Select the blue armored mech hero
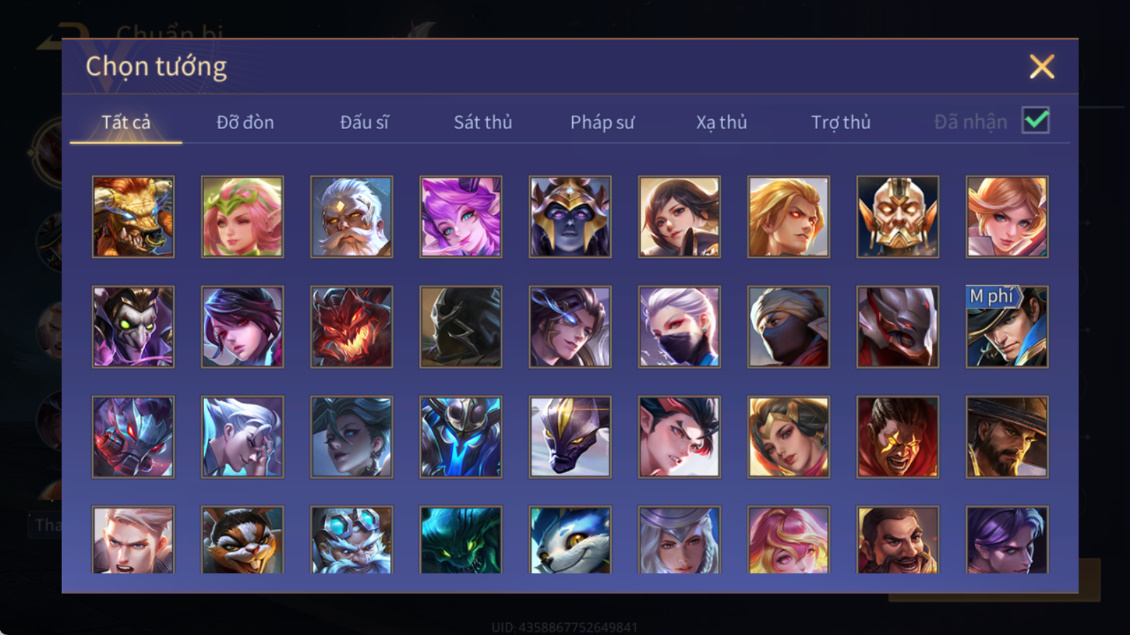Viewport: 1130px width, 635px height. point(461,437)
